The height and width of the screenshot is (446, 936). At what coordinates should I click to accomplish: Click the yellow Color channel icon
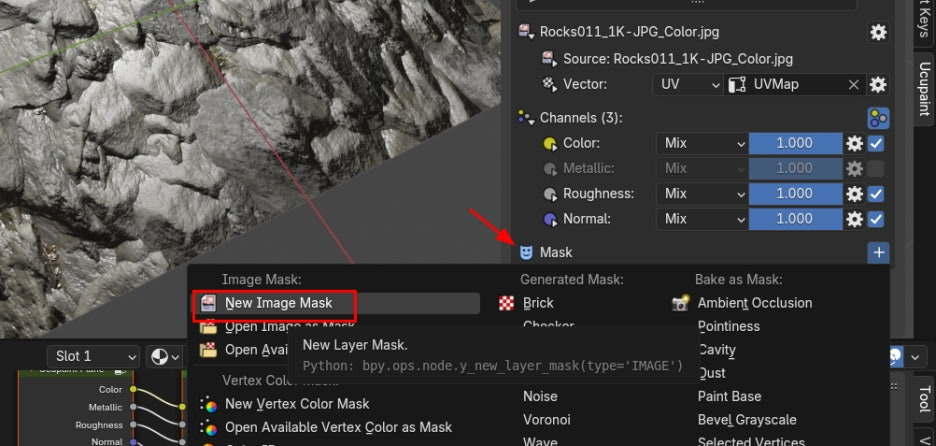[x=550, y=143]
